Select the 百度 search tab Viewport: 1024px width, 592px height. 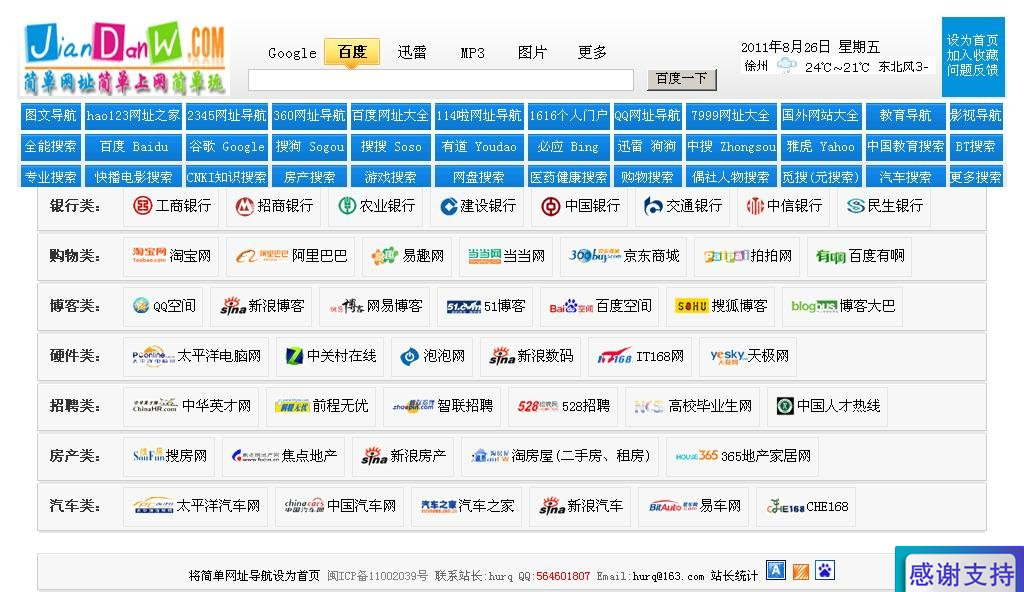[x=352, y=52]
